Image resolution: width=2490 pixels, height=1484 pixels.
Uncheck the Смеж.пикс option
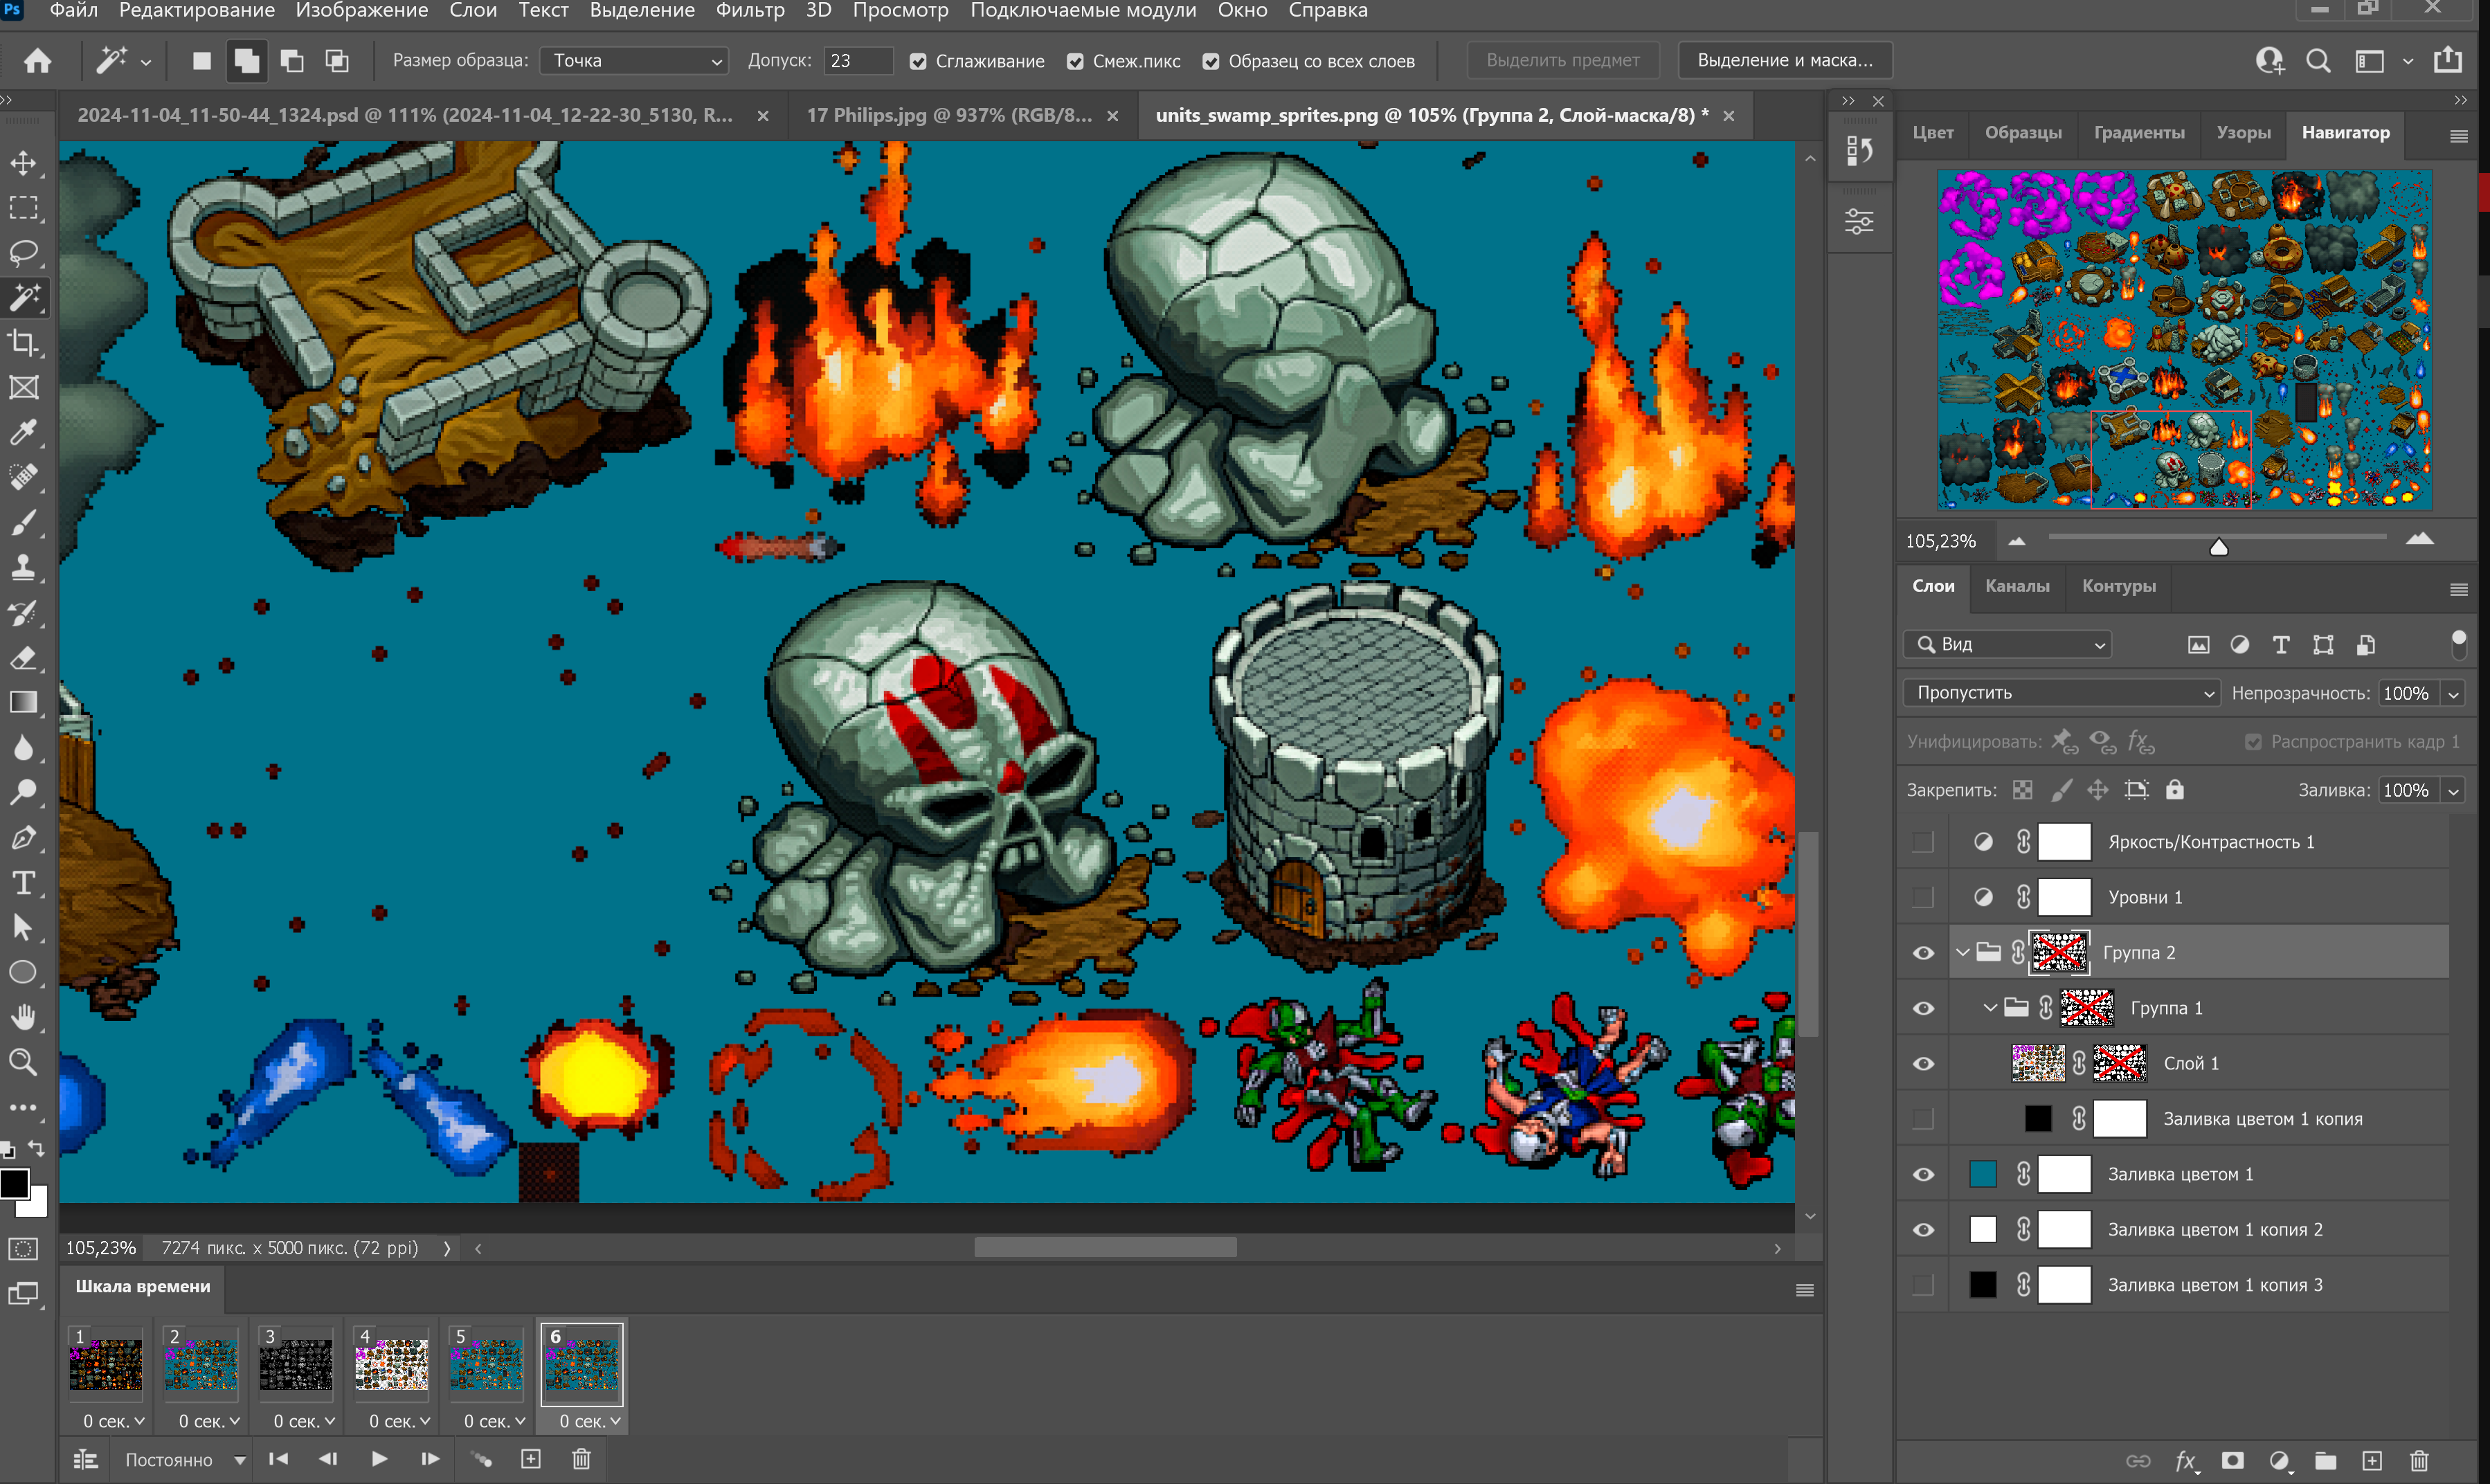coord(1075,61)
